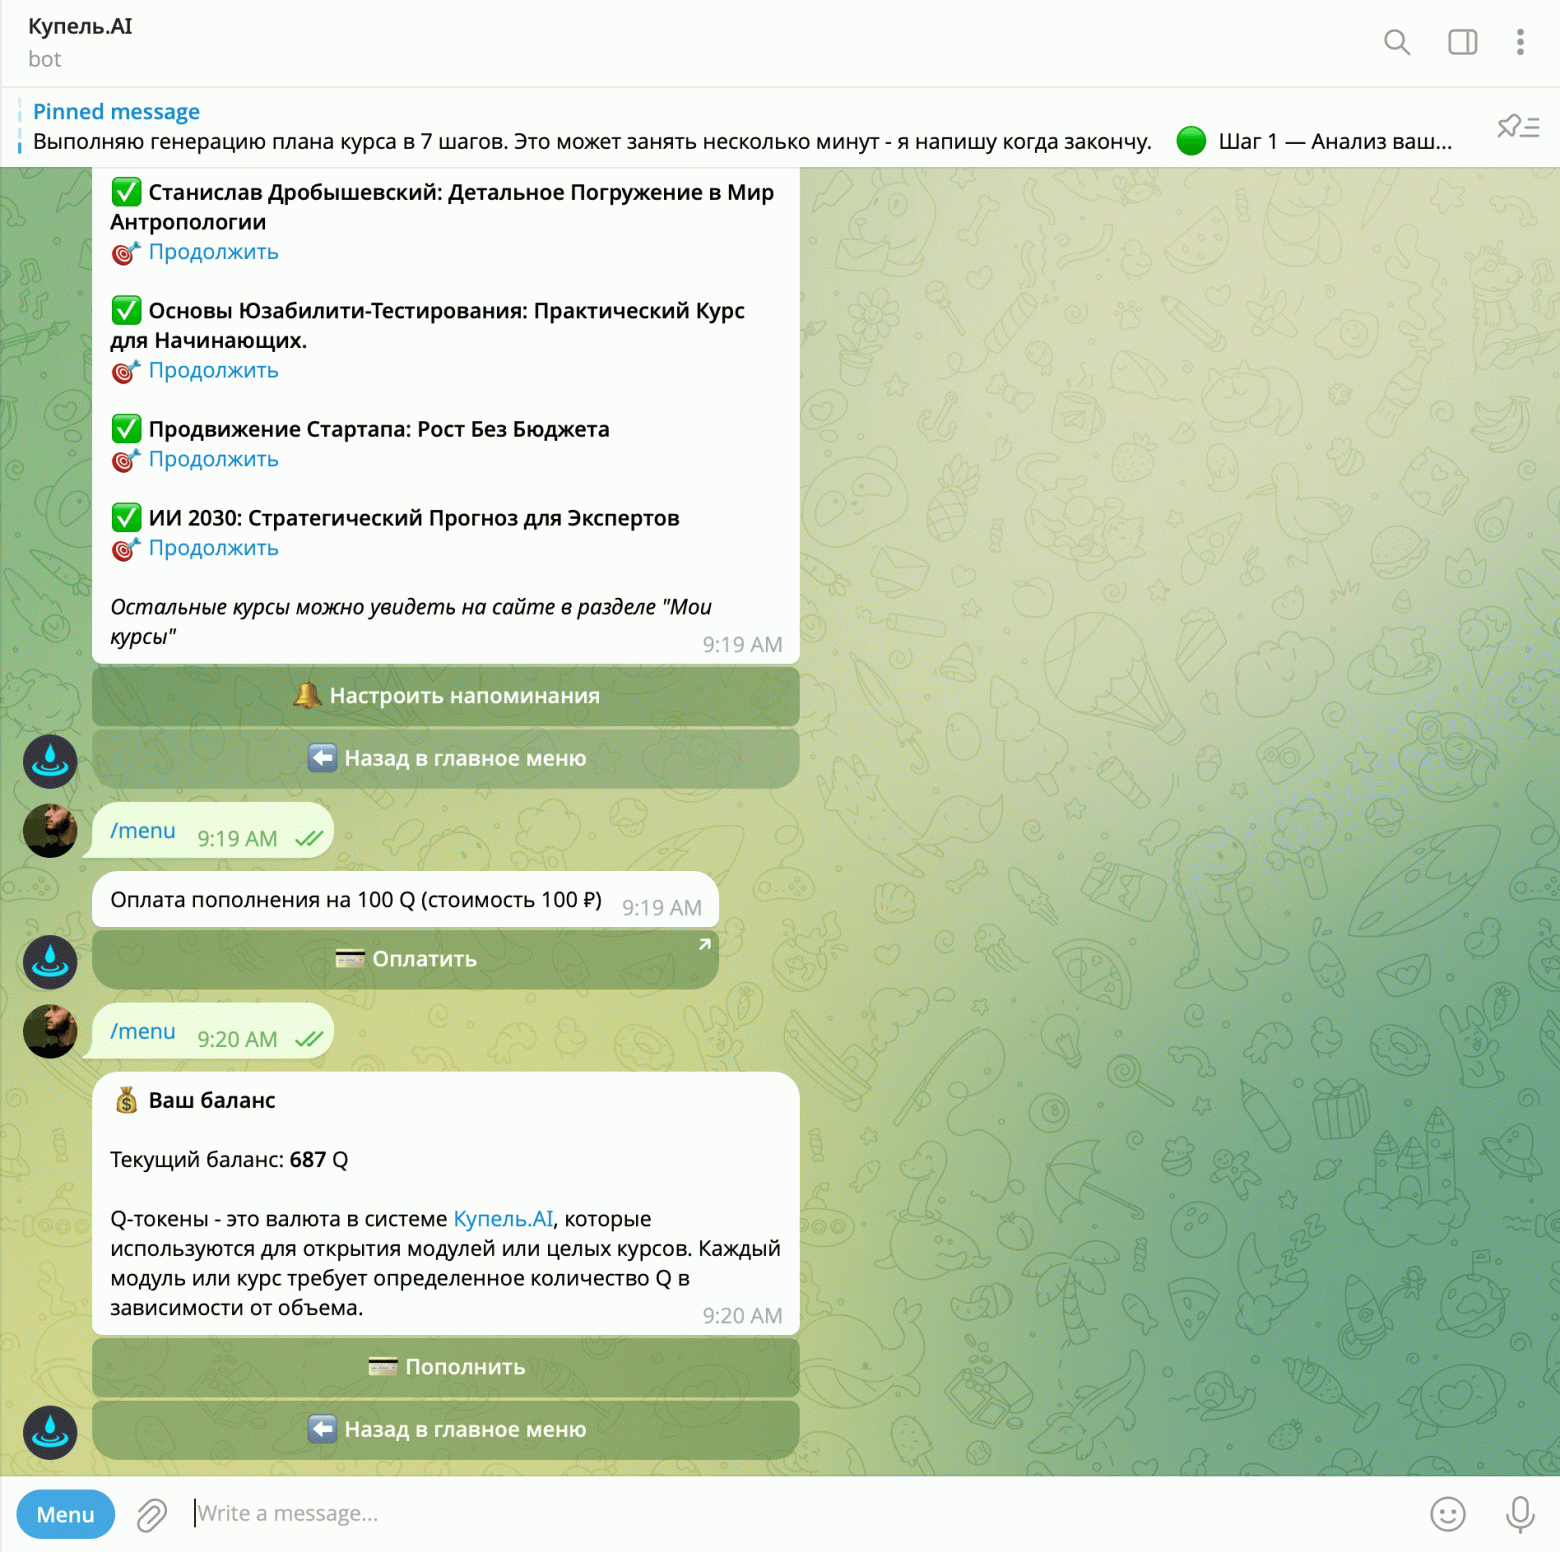Open the pinned messages list
Viewport: 1560px width, 1552px height.
pyautogui.click(x=1517, y=126)
